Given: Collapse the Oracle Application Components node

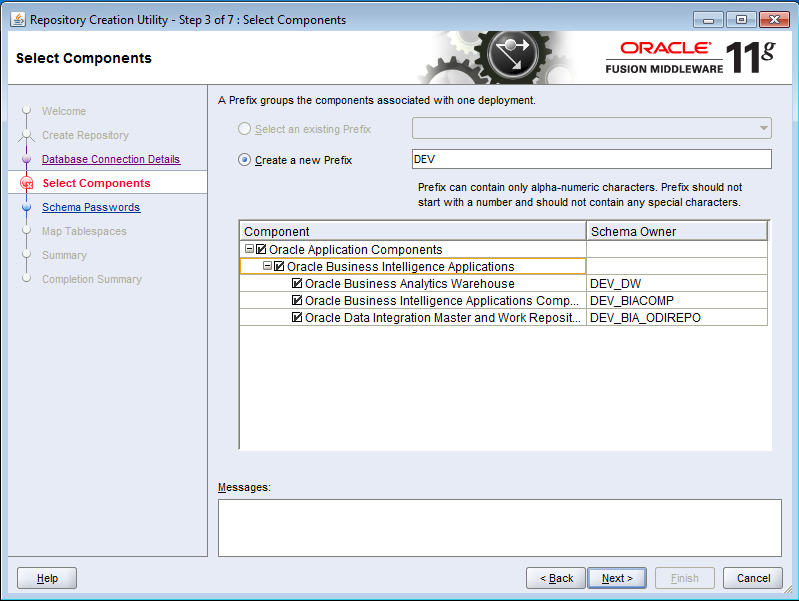Looking at the screenshot, I should tap(249, 249).
